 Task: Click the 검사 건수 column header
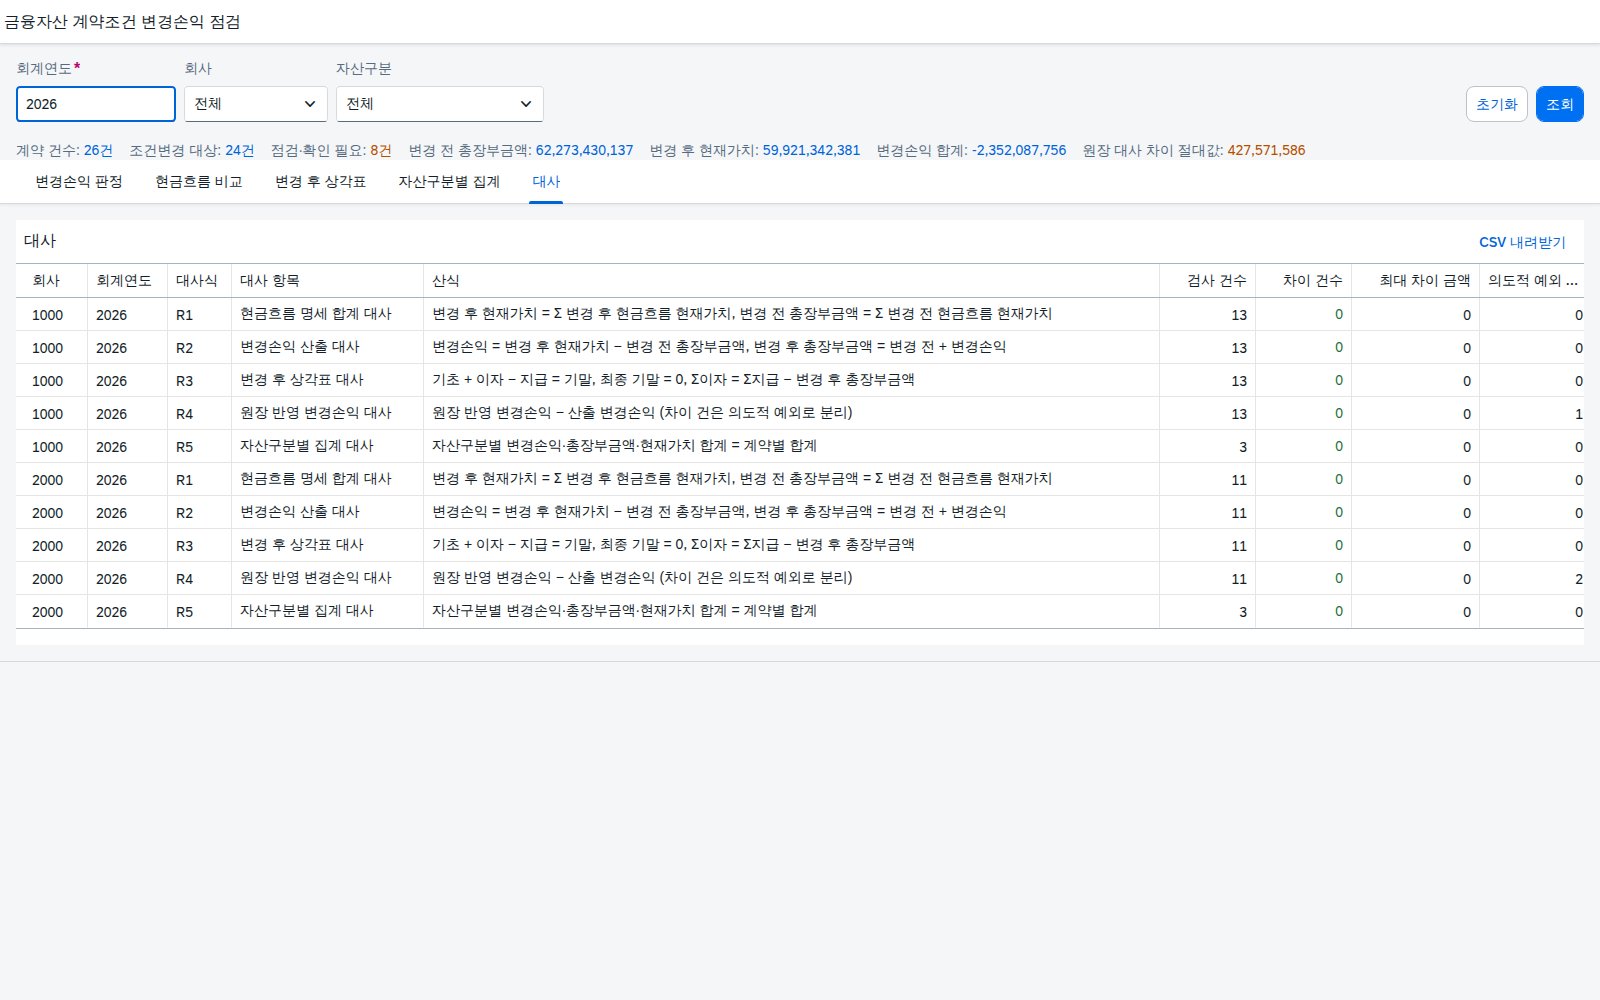[x=1208, y=281]
